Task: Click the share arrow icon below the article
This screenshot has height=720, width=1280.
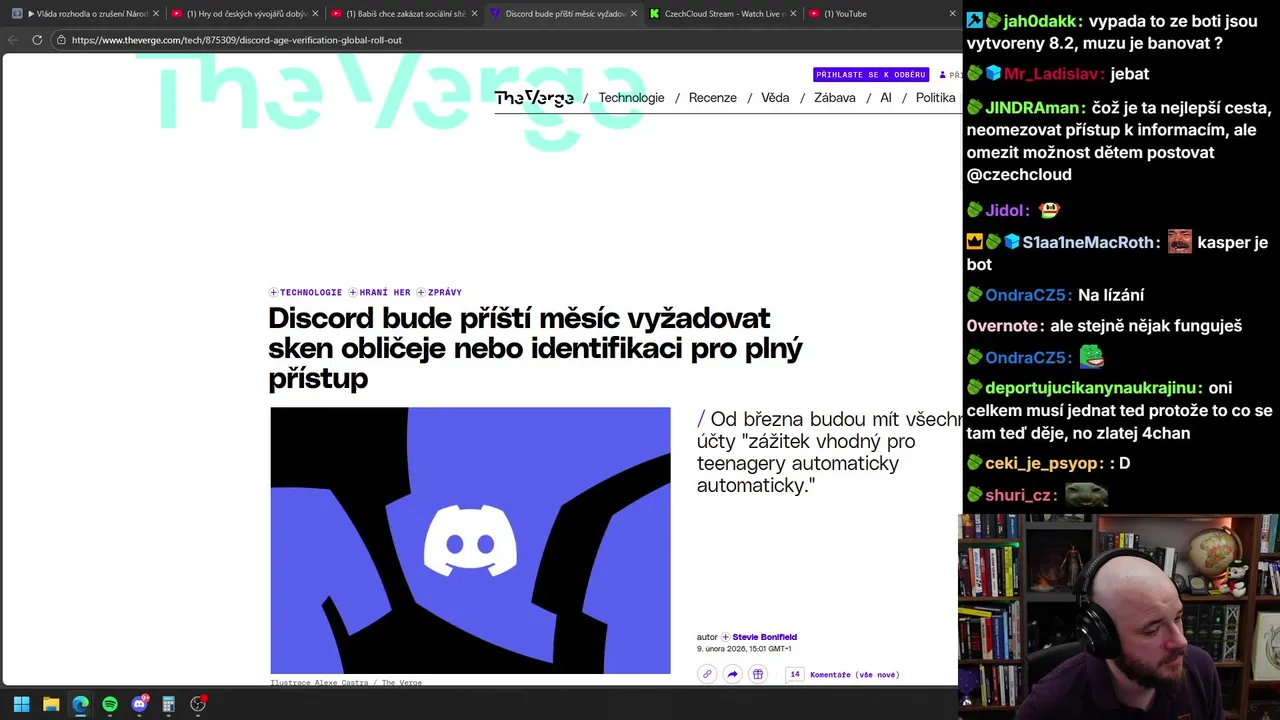Action: point(732,674)
